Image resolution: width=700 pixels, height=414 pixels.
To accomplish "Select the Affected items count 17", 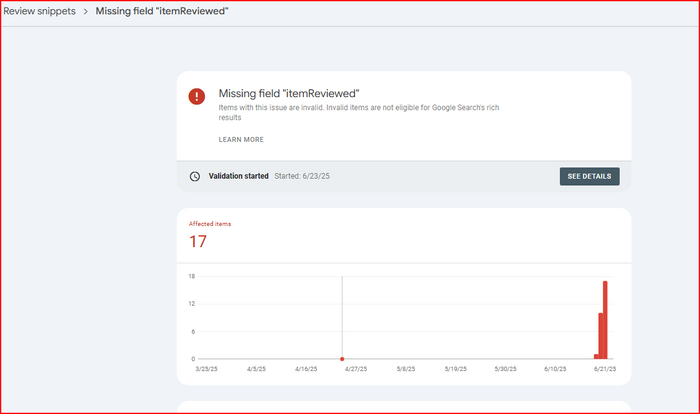I will (x=198, y=242).
